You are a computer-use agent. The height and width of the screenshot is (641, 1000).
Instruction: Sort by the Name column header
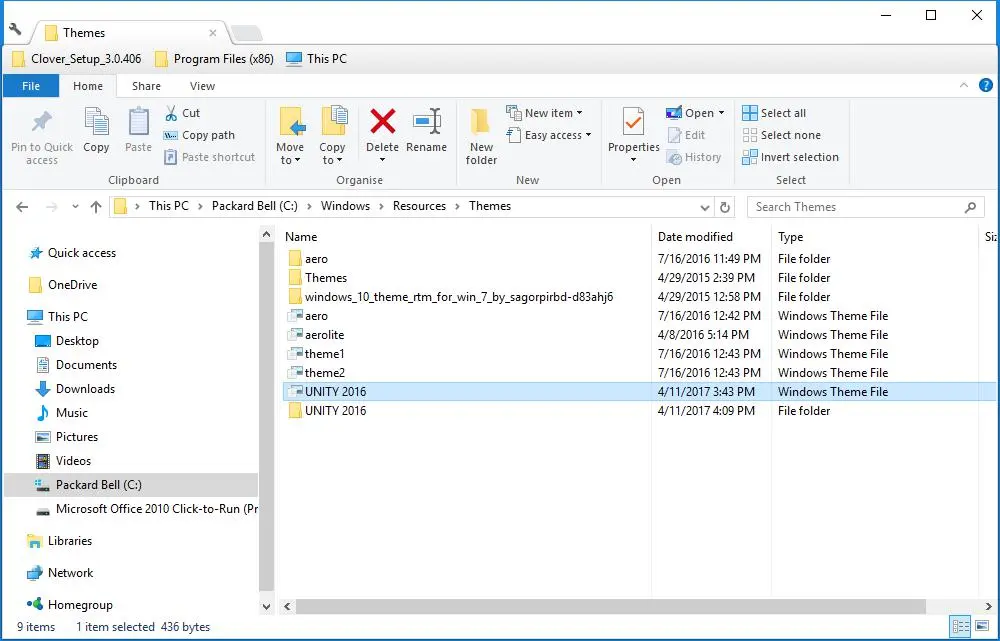(301, 237)
